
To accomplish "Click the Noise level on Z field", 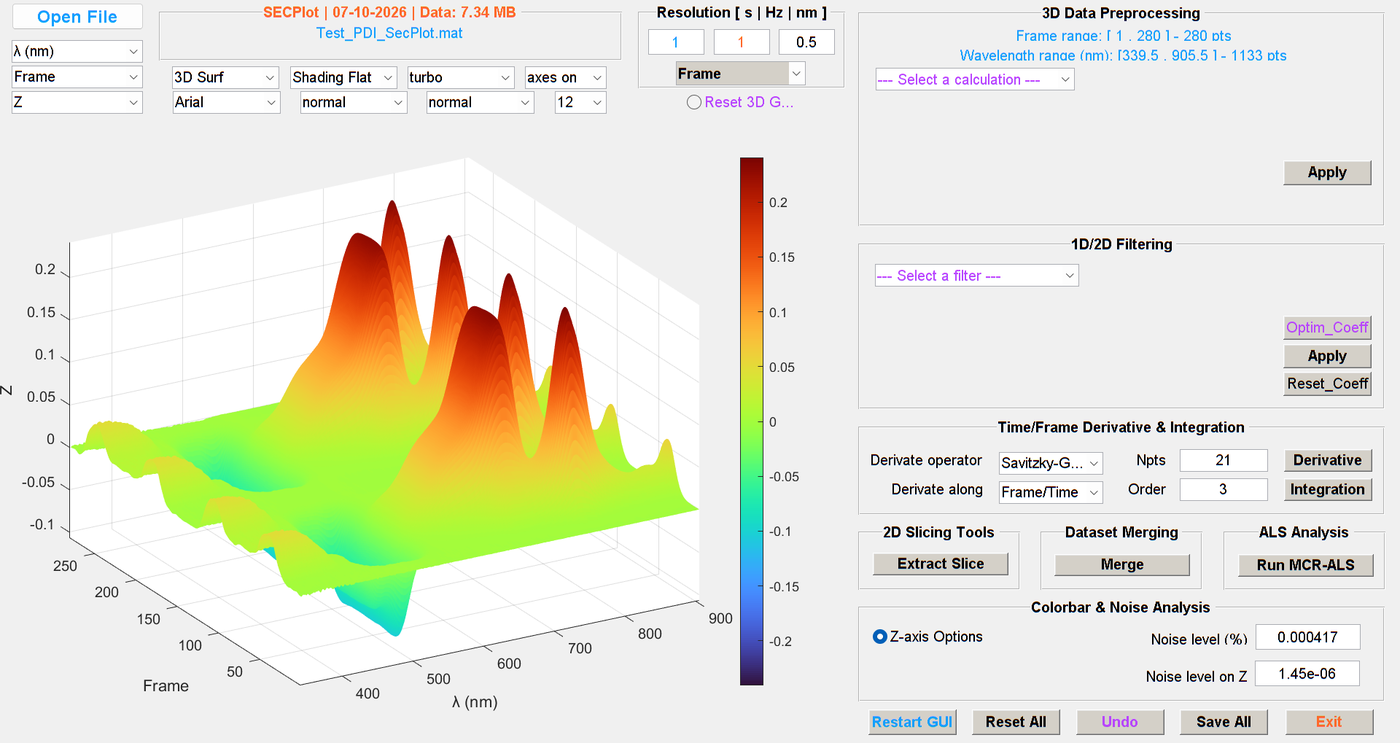I will pyautogui.click(x=1308, y=673).
